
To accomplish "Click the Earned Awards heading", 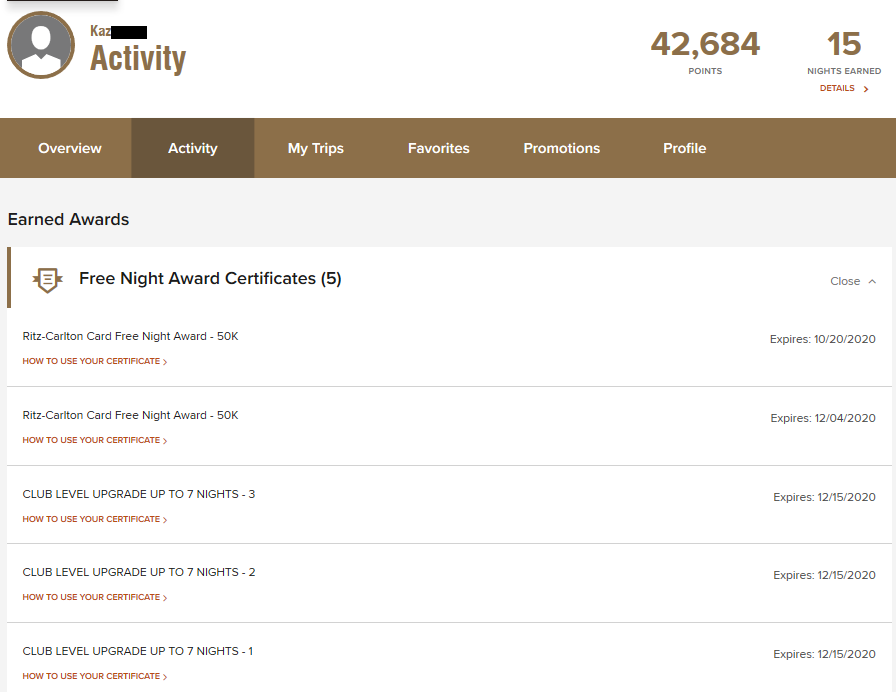I will point(69,219).
